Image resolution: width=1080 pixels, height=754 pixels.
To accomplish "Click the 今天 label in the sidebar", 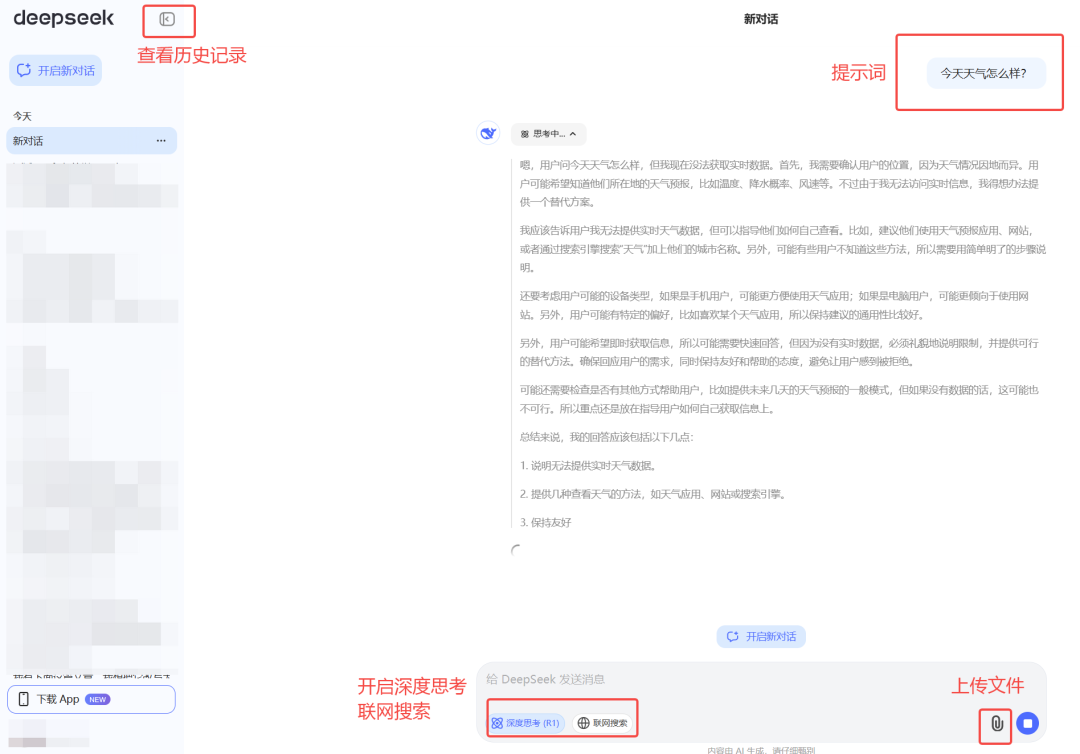I will tap(22, 116).
